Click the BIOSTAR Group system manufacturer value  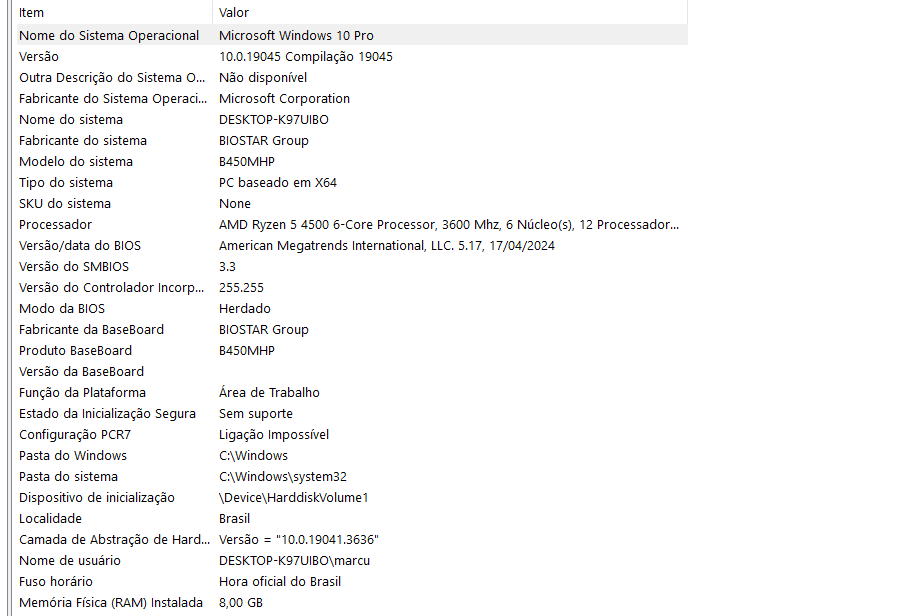tap(264, 141)
